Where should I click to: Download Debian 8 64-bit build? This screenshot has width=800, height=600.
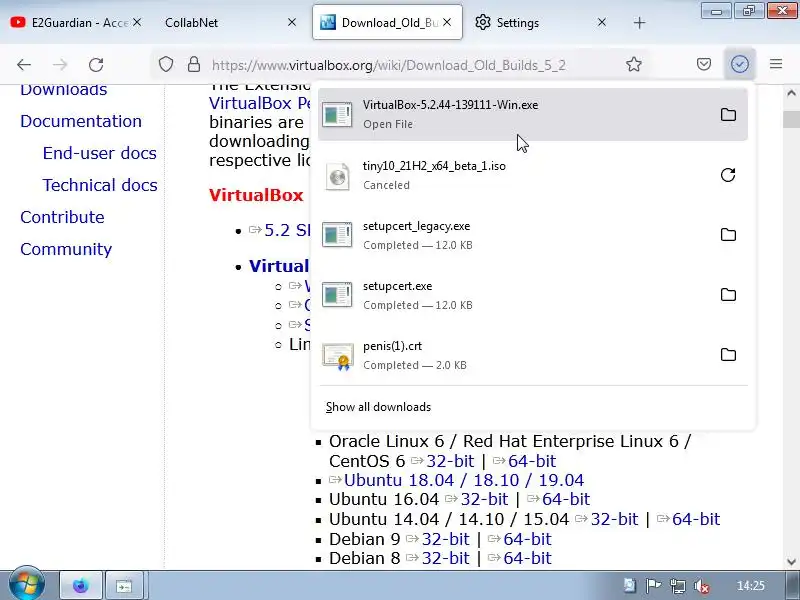527,558
